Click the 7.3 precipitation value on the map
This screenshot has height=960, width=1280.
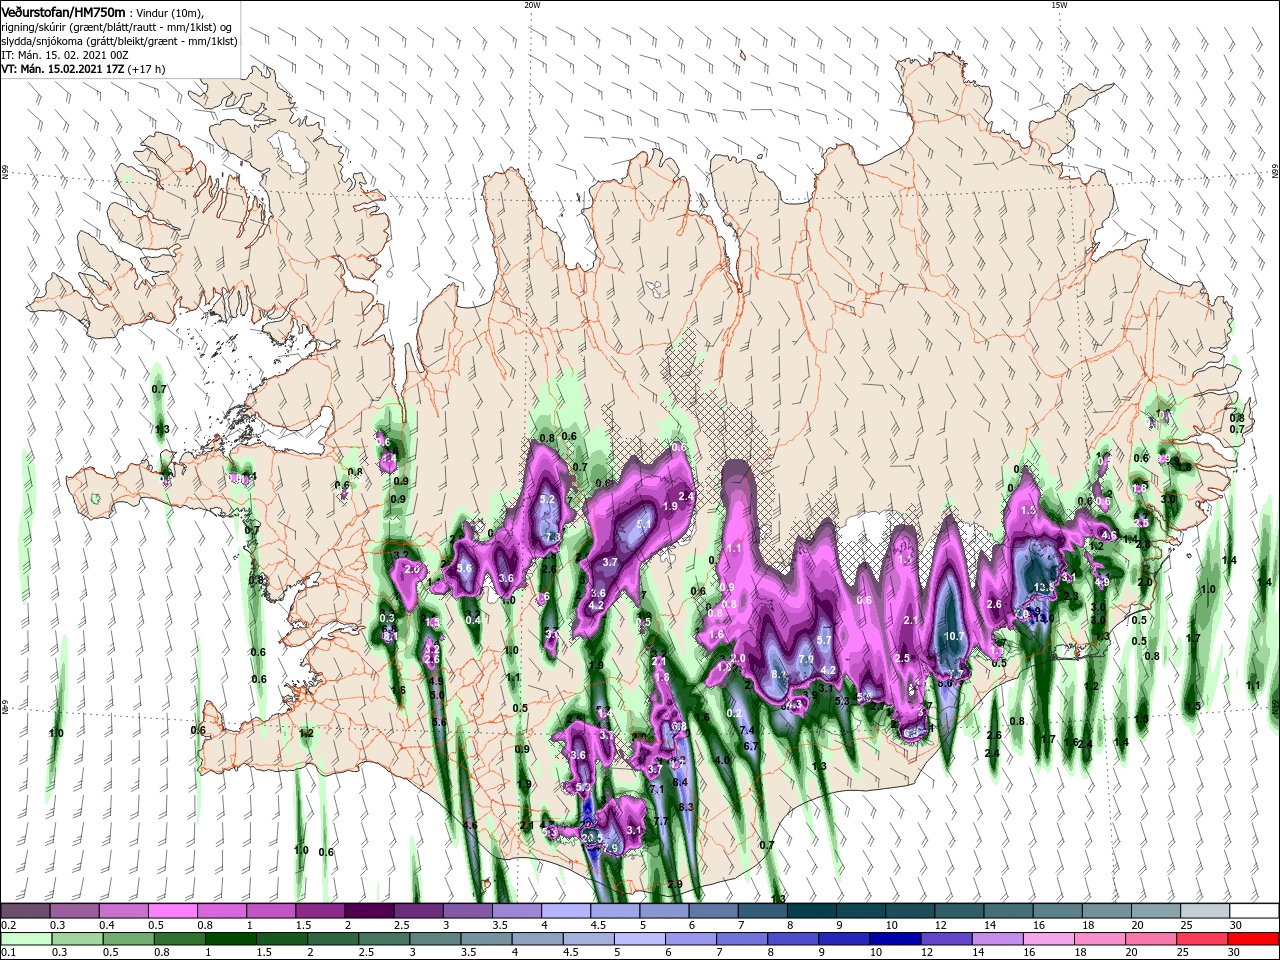point(552,537)
